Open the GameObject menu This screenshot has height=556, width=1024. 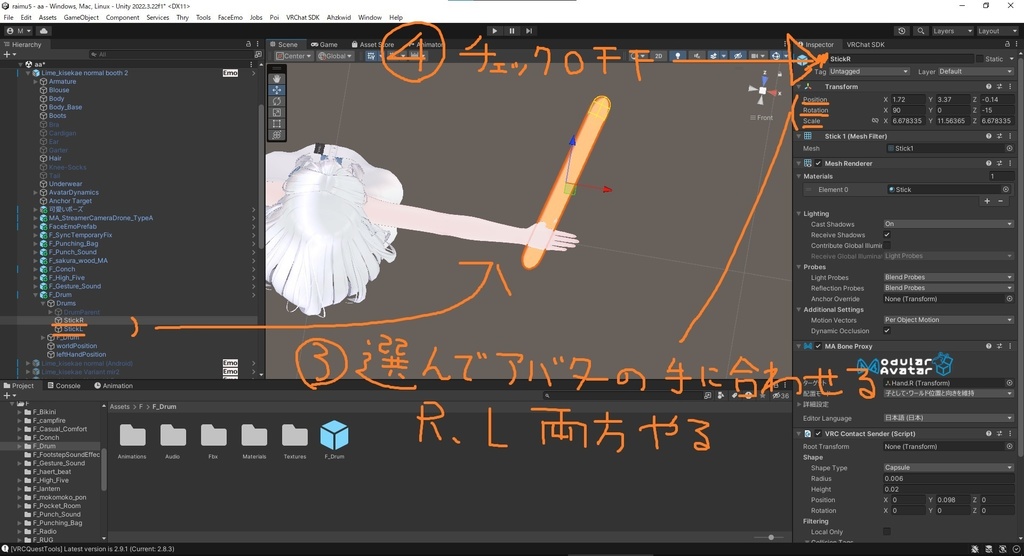coord(81,18)
